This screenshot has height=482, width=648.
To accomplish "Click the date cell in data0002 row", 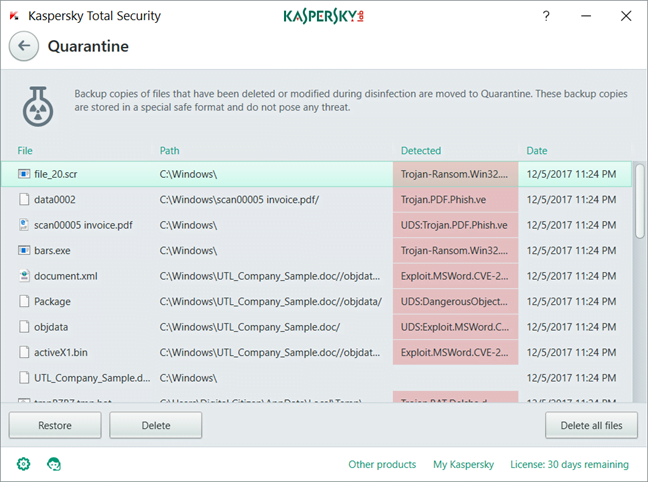I will point(571,200).
